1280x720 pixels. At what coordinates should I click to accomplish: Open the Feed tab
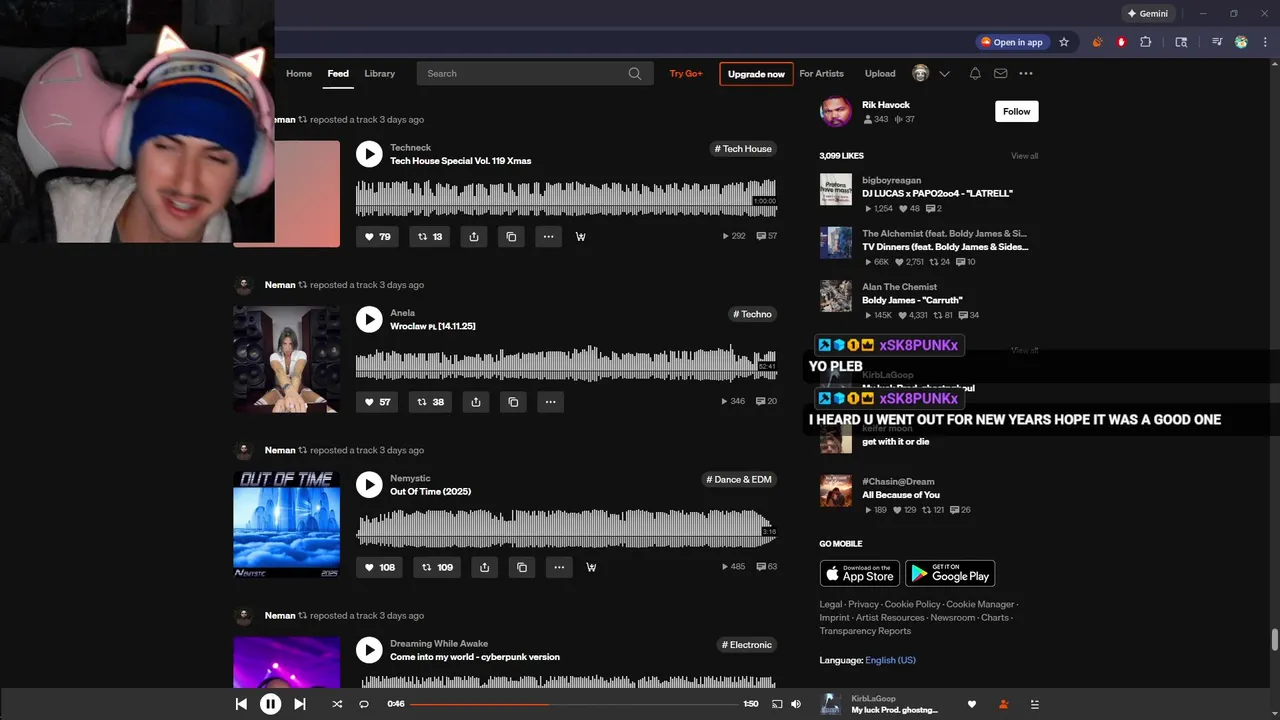pyautogui.click(x=338, y=73)
